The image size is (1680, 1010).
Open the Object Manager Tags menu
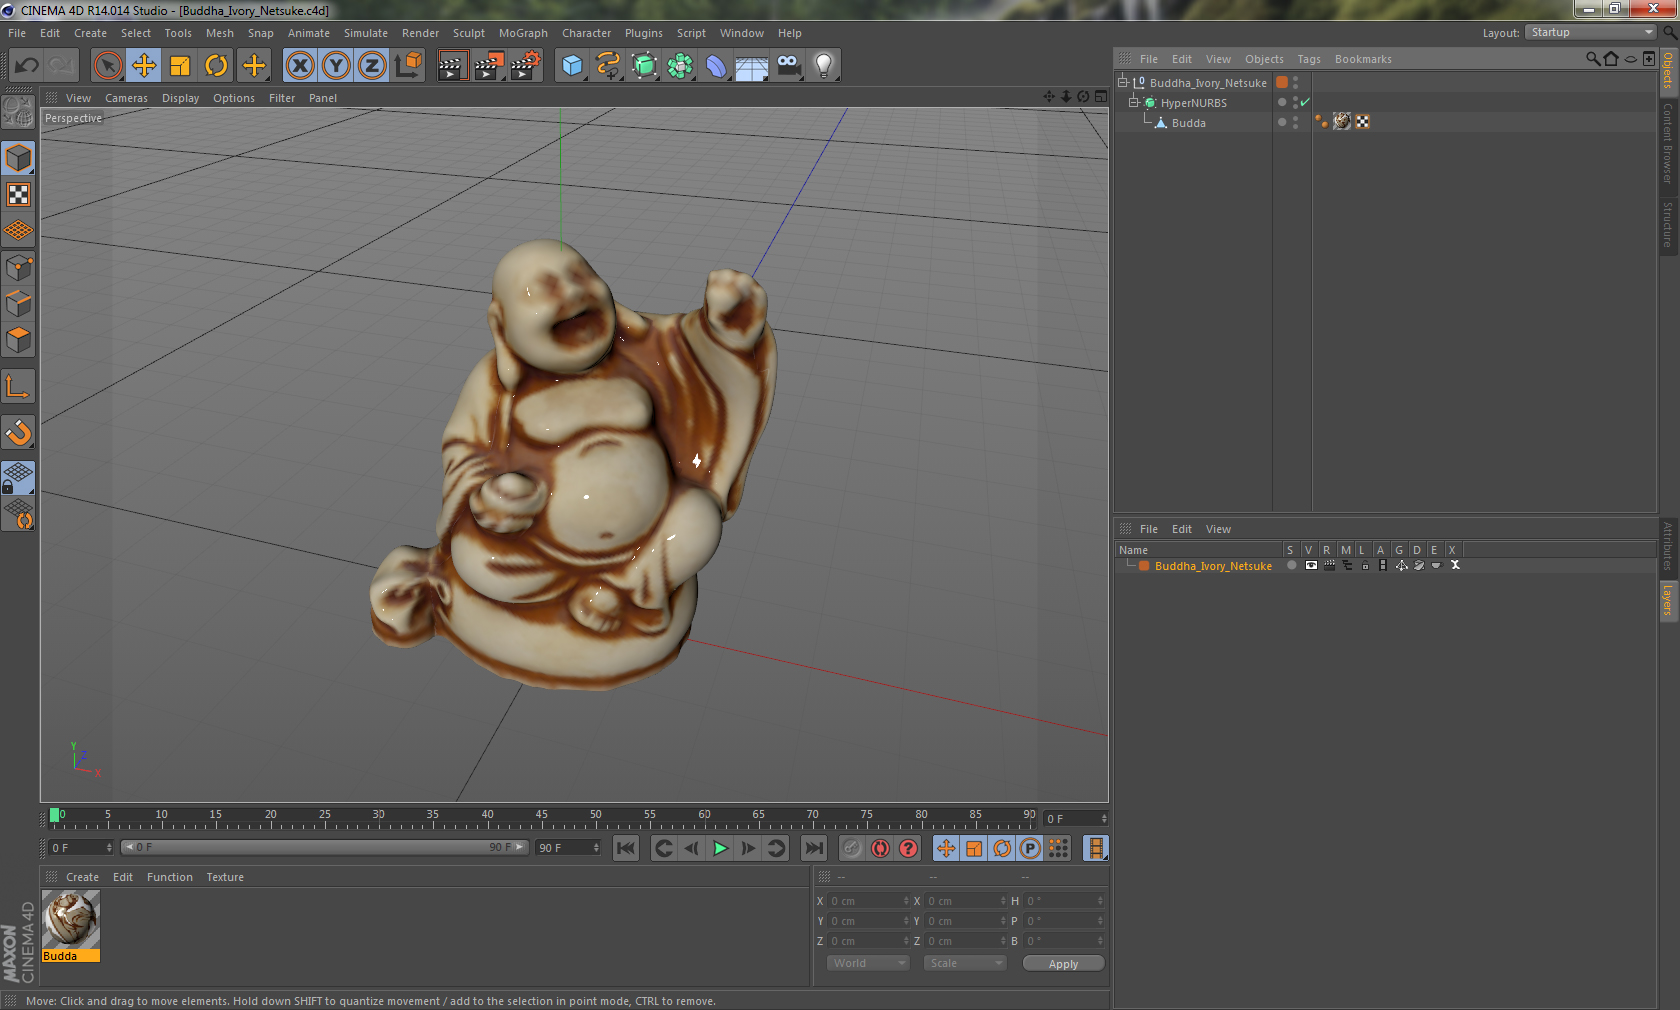point(1309,59)
